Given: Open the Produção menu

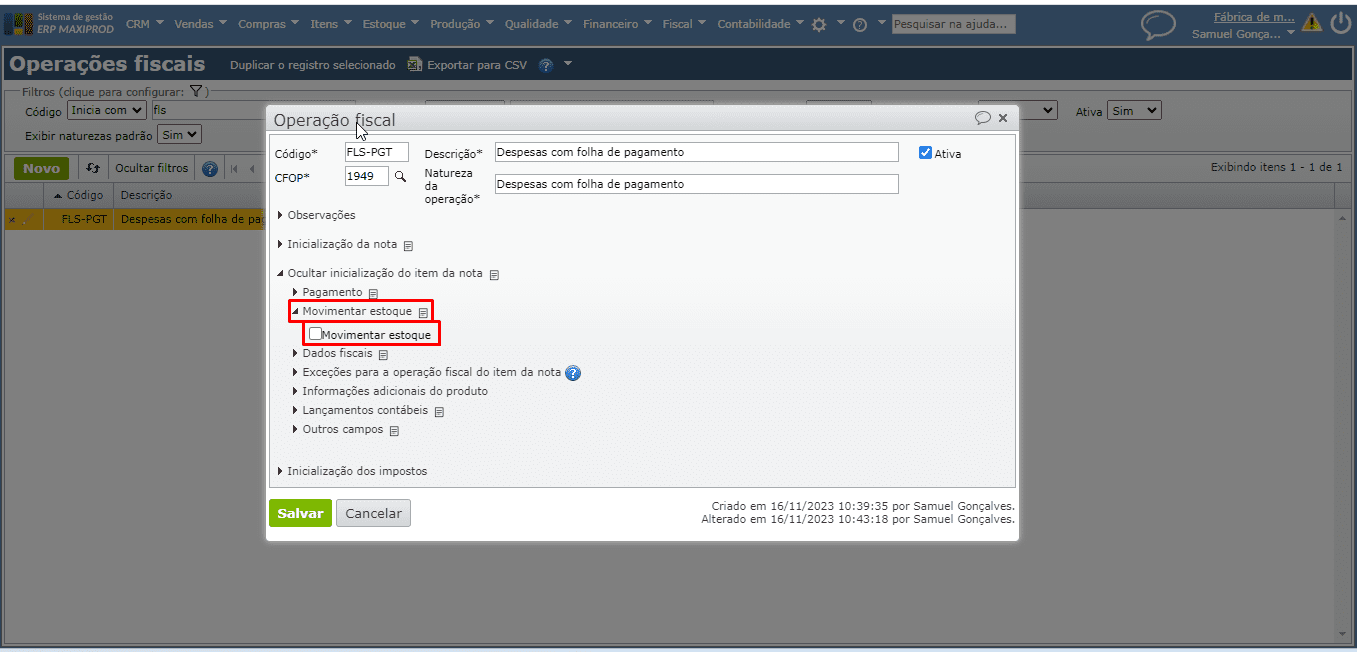Looking at the screenshot, I should point(462,24).
